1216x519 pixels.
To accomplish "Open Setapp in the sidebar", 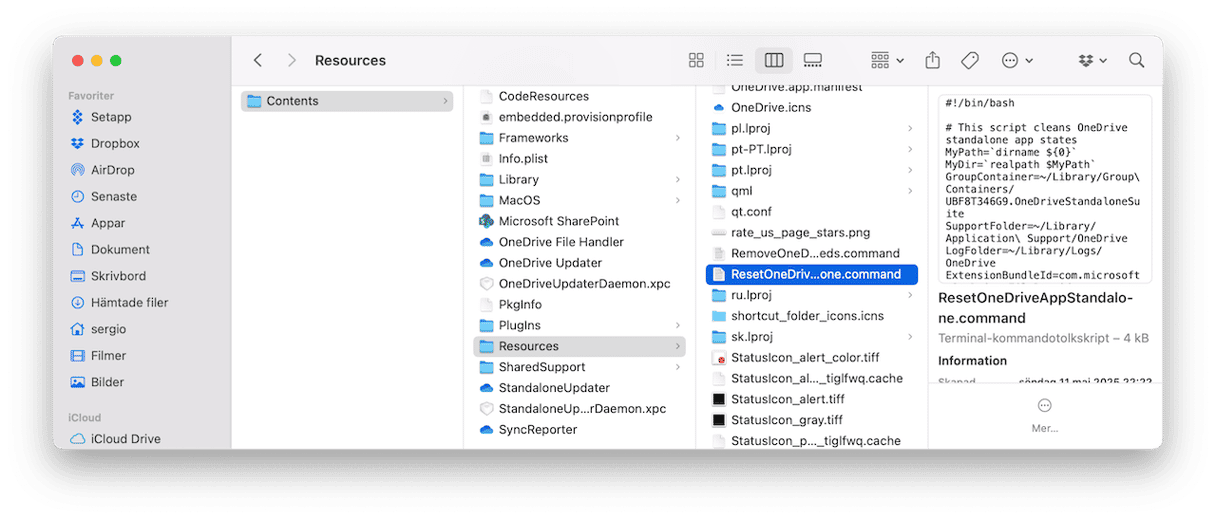I will pos(111,117).
